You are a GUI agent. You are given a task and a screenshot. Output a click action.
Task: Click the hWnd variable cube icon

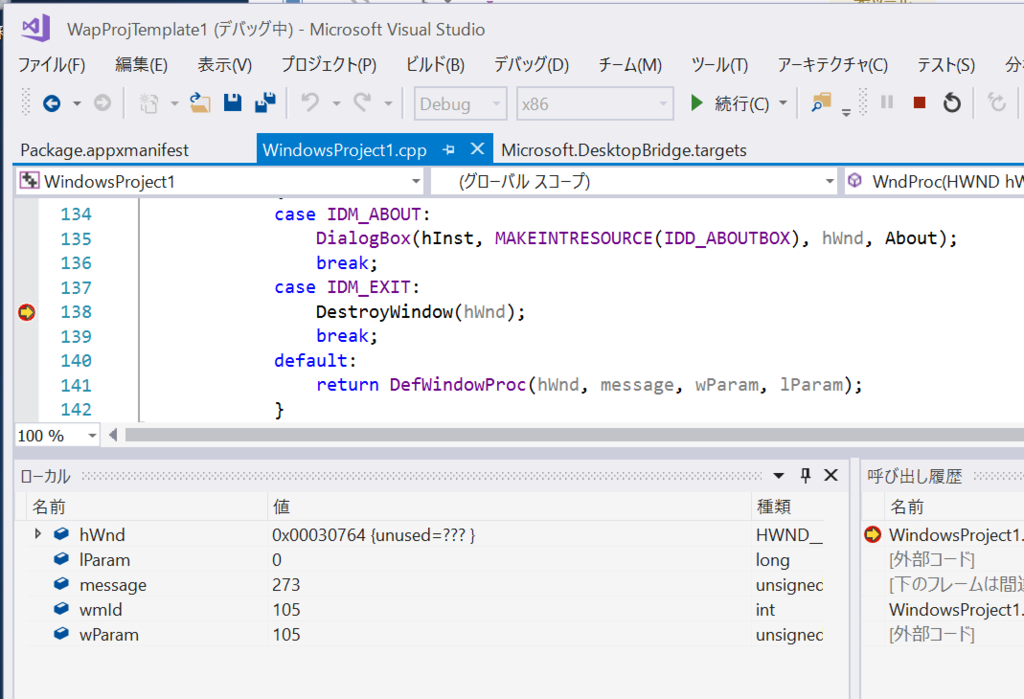61,534
